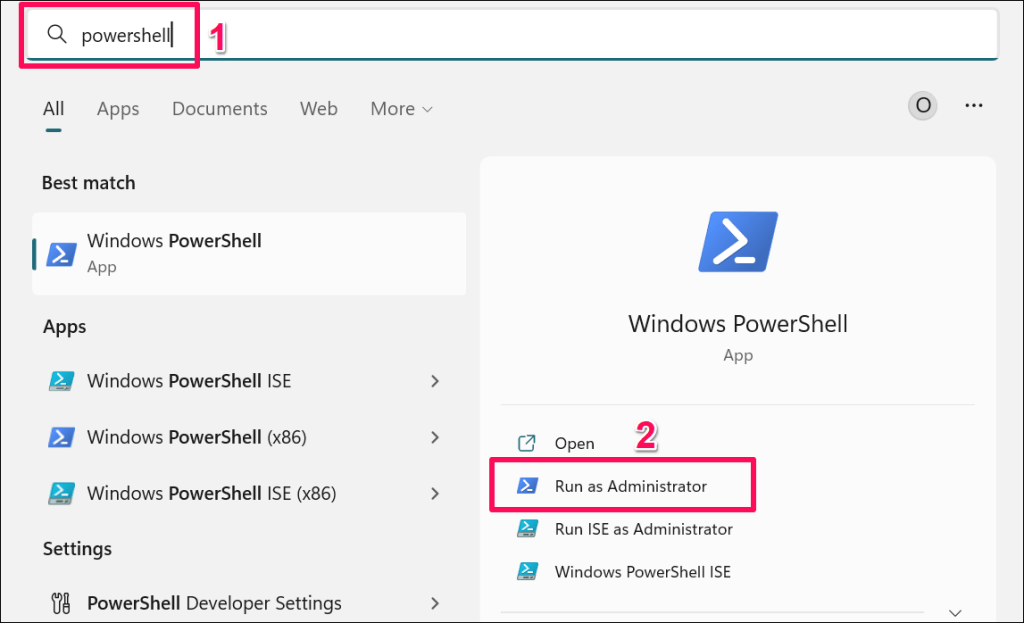The height and width of the screenshot is (623, 1024).
Task: Switch to the Apps filter tab
Action: pos(118,109)
